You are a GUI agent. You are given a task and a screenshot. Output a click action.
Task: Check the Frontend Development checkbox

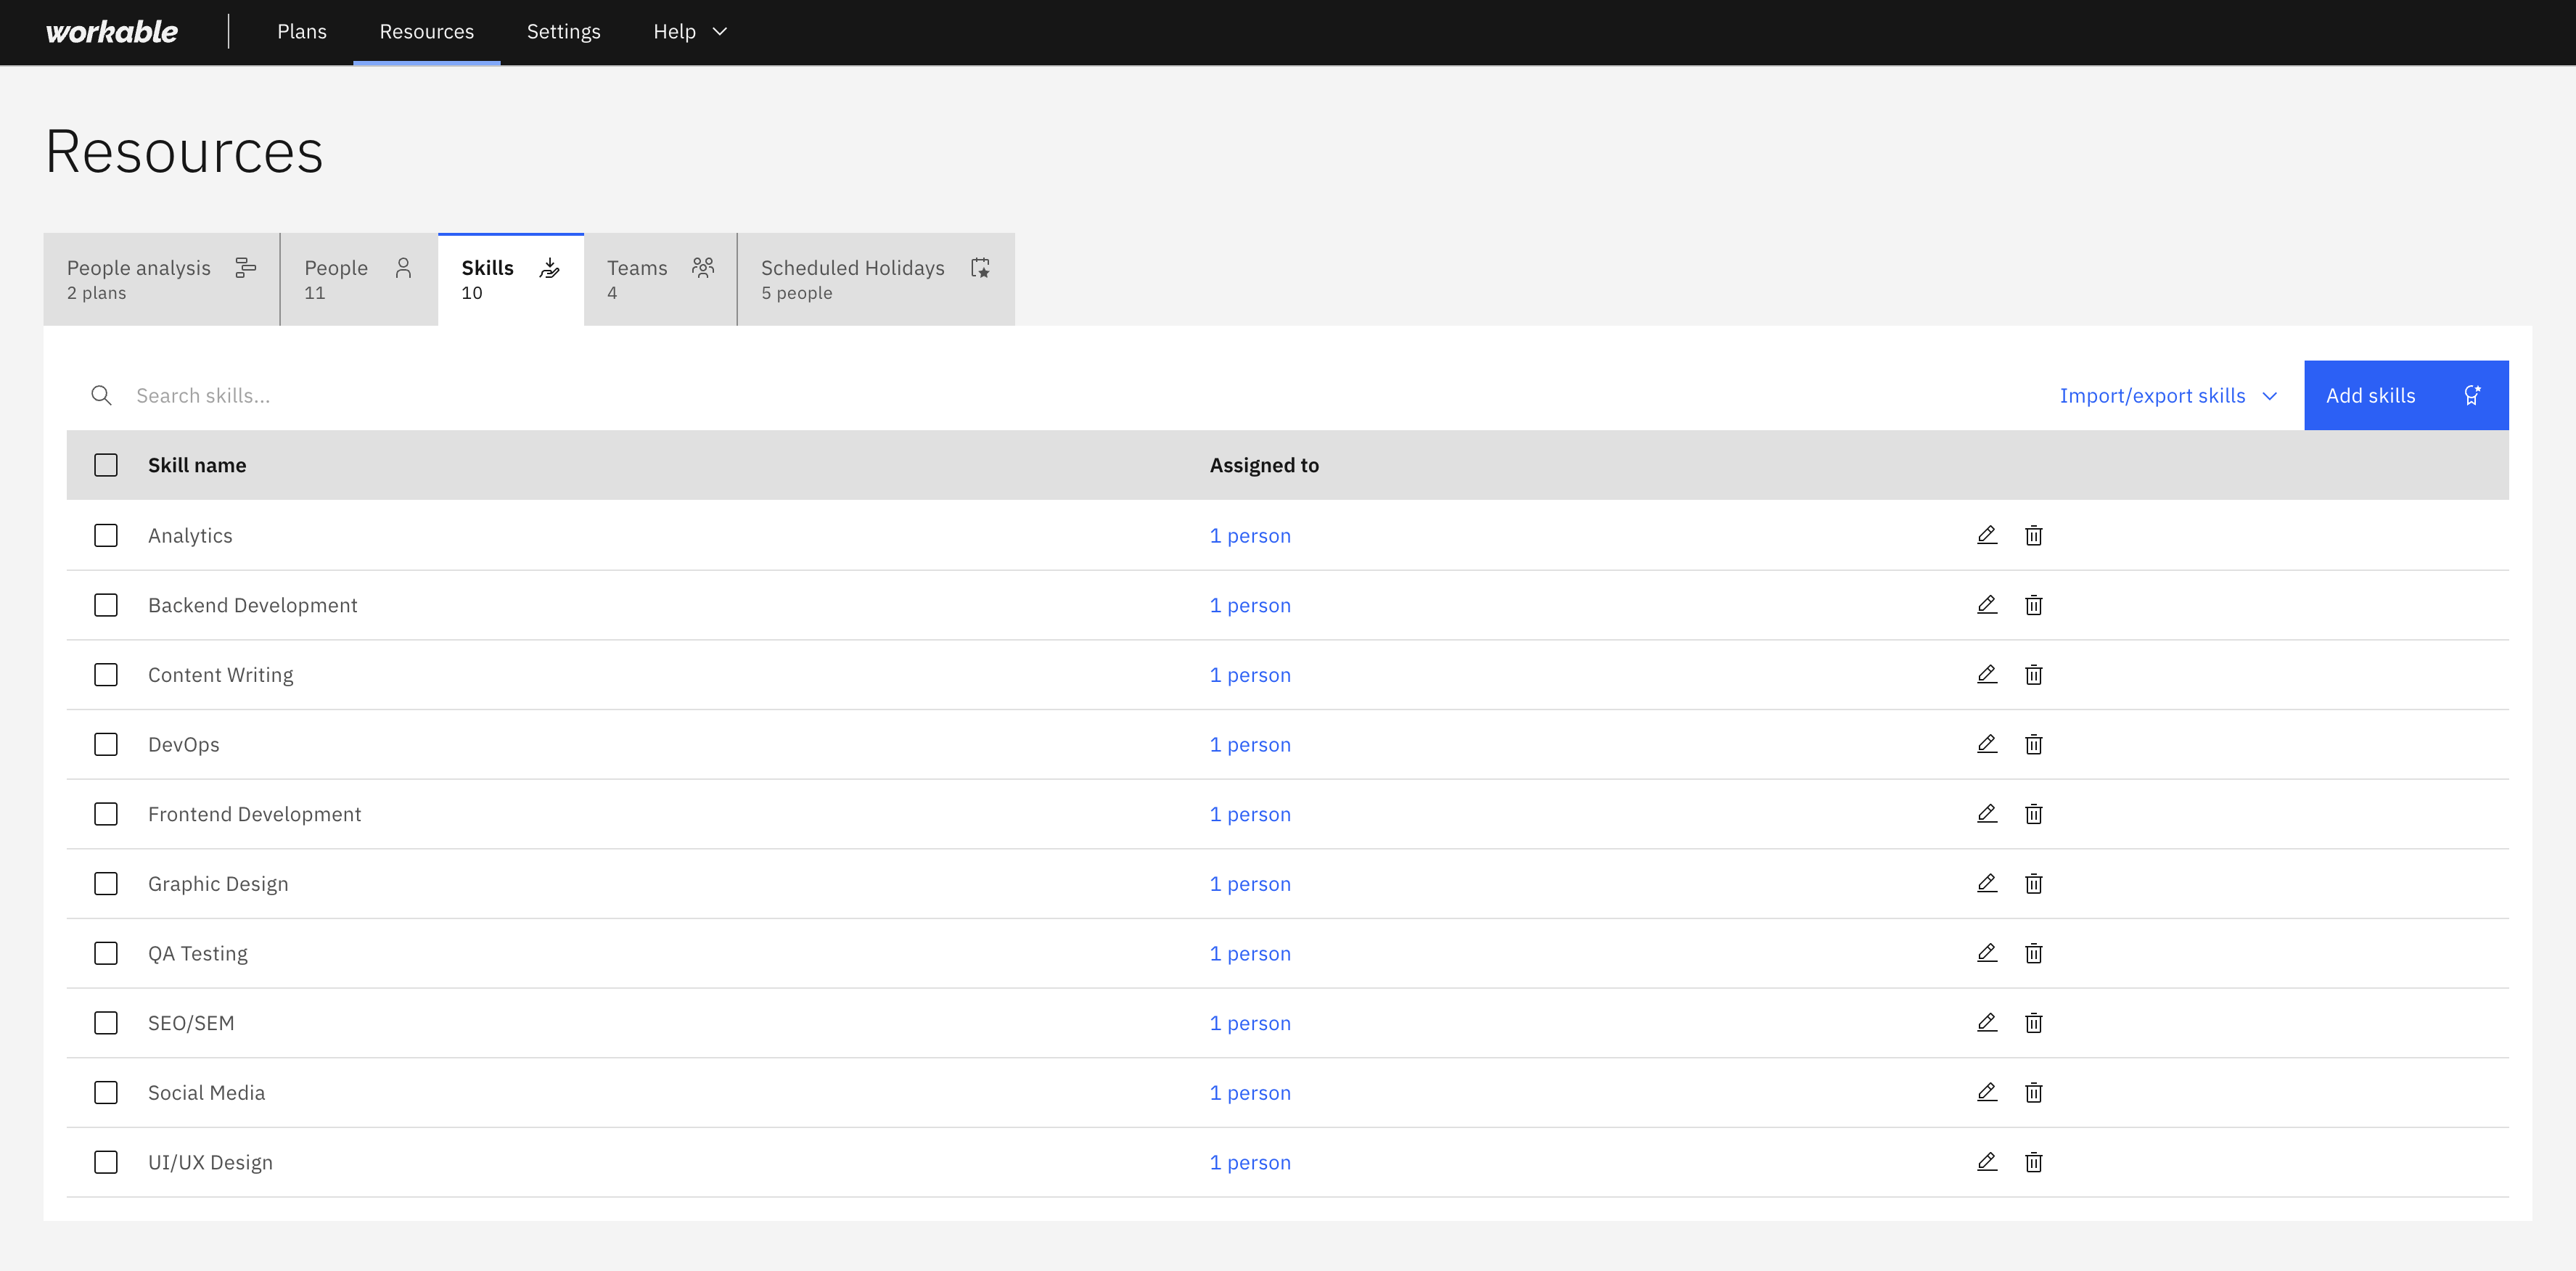pos(106,814)
